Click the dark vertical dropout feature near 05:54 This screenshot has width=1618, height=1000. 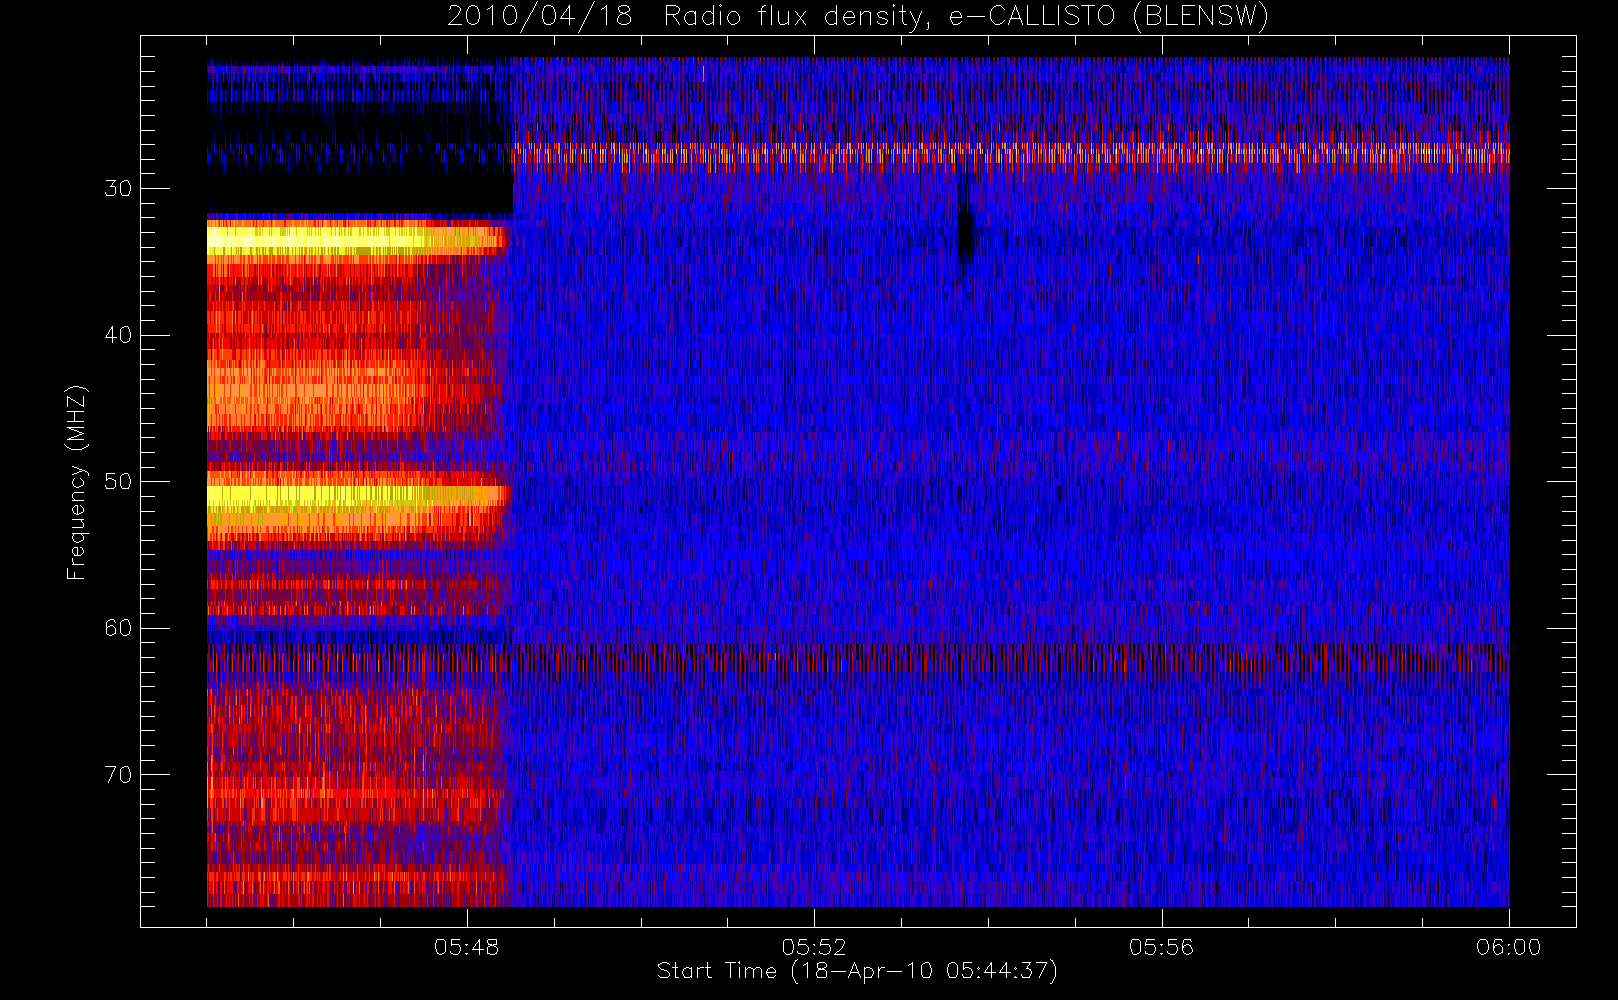964,228
